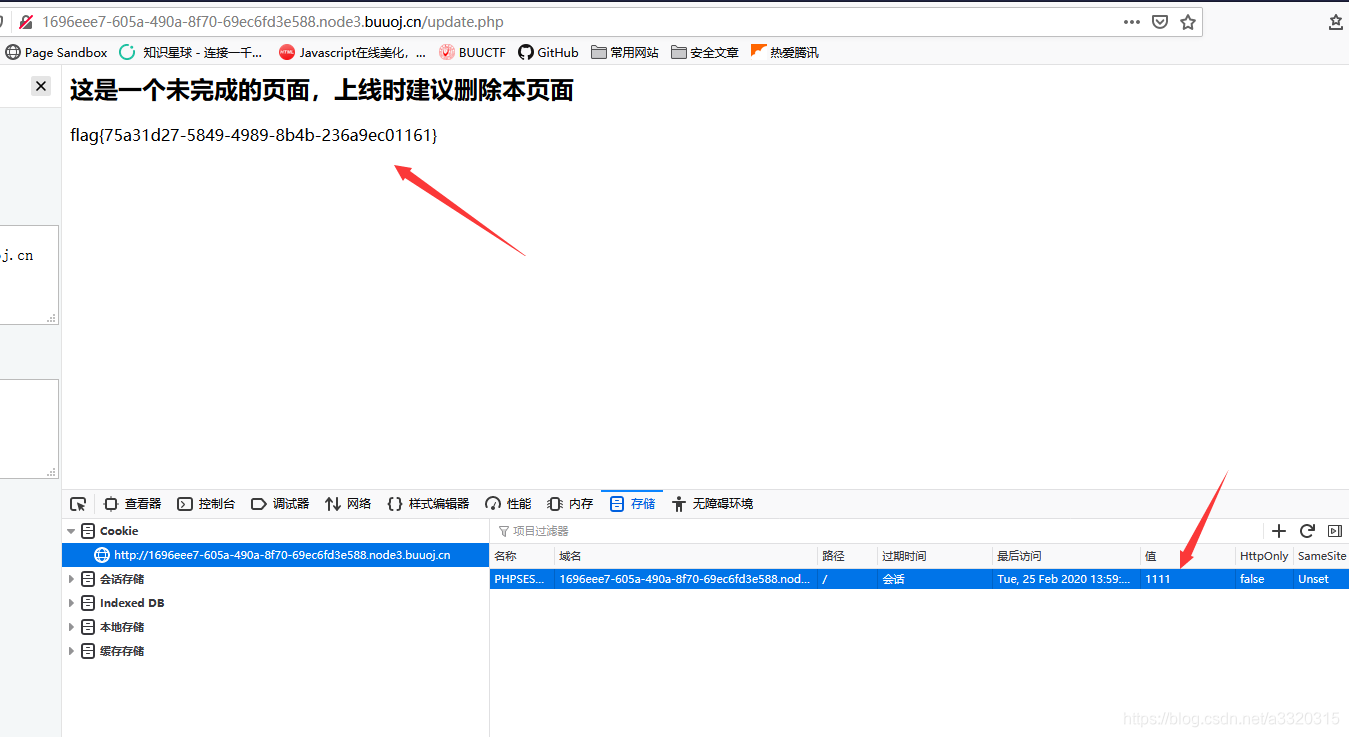This screenshot has height=737, width=1349.
Task: Click the HttpOnly false cell
Action: [x=1264, y=579]
